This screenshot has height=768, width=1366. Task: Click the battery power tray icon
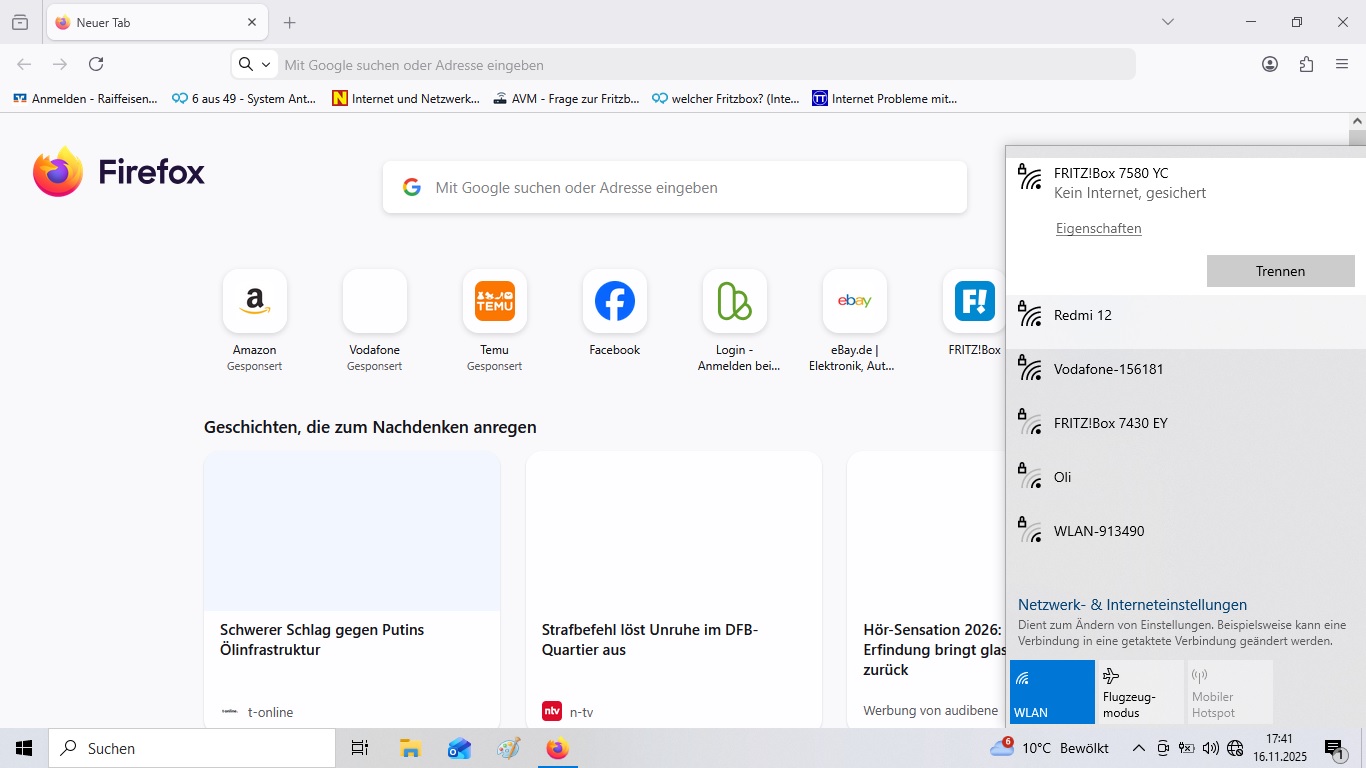click(1187, 748)
